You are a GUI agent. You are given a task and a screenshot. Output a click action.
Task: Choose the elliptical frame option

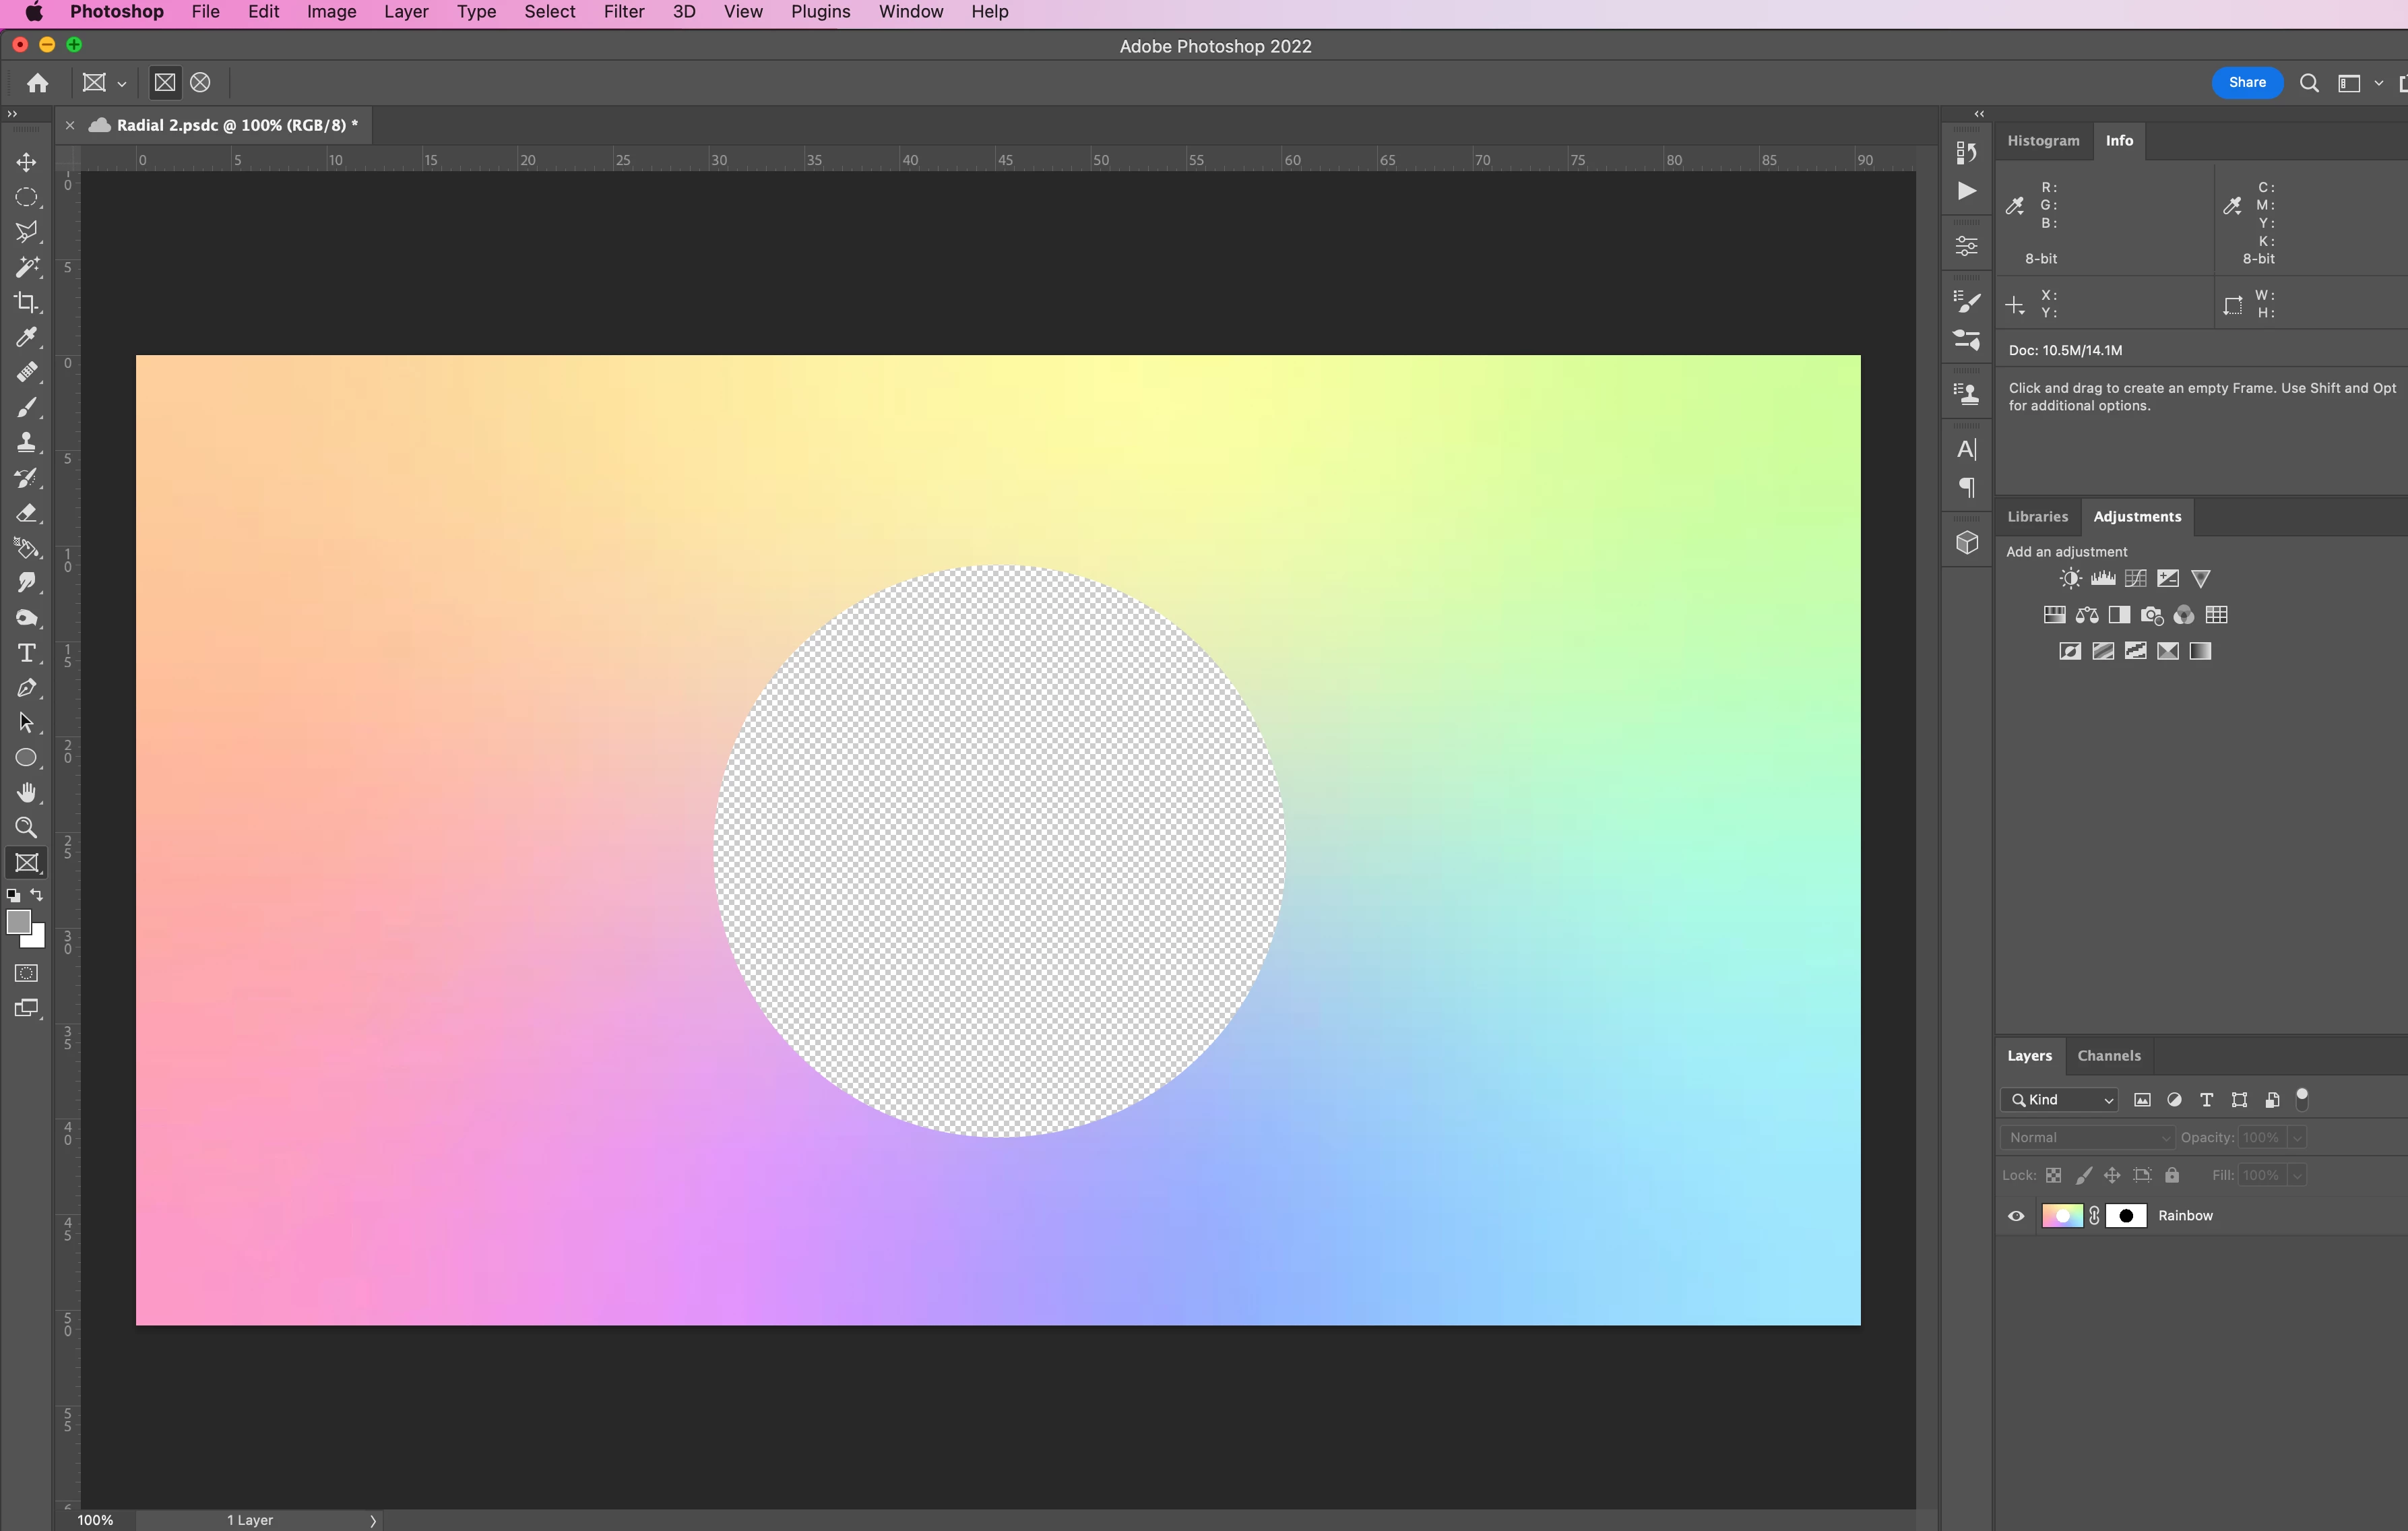pos(200,83)
